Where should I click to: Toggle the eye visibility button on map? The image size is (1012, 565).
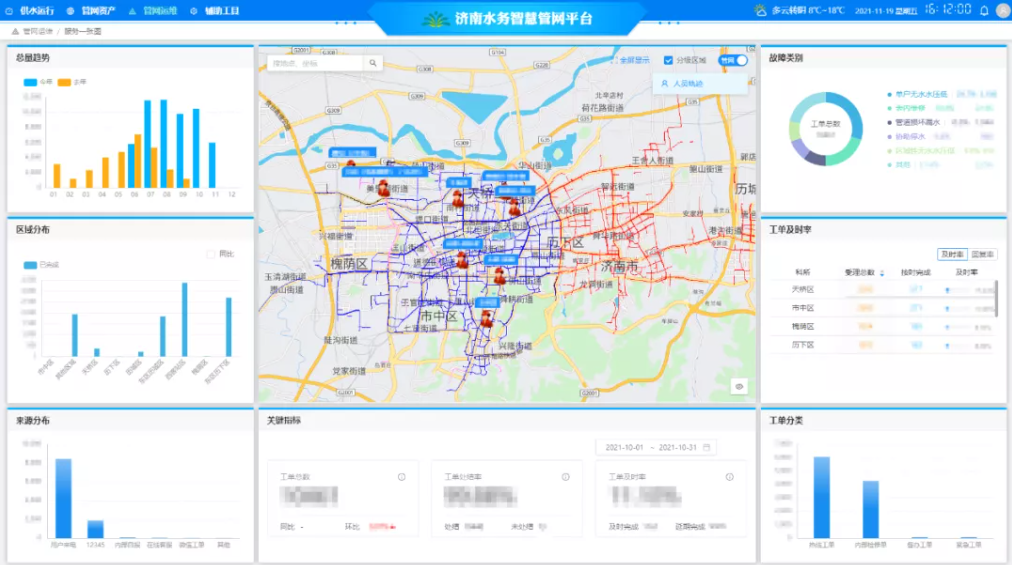pos(739,387)
